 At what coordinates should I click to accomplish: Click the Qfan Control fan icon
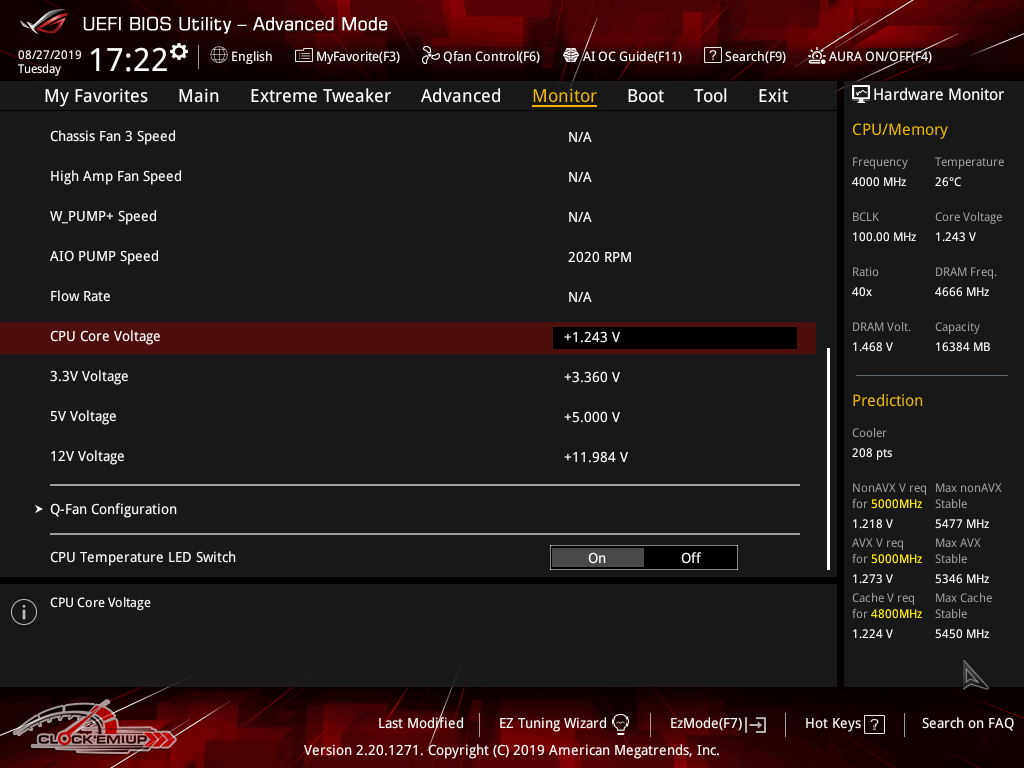pos(431,56)
